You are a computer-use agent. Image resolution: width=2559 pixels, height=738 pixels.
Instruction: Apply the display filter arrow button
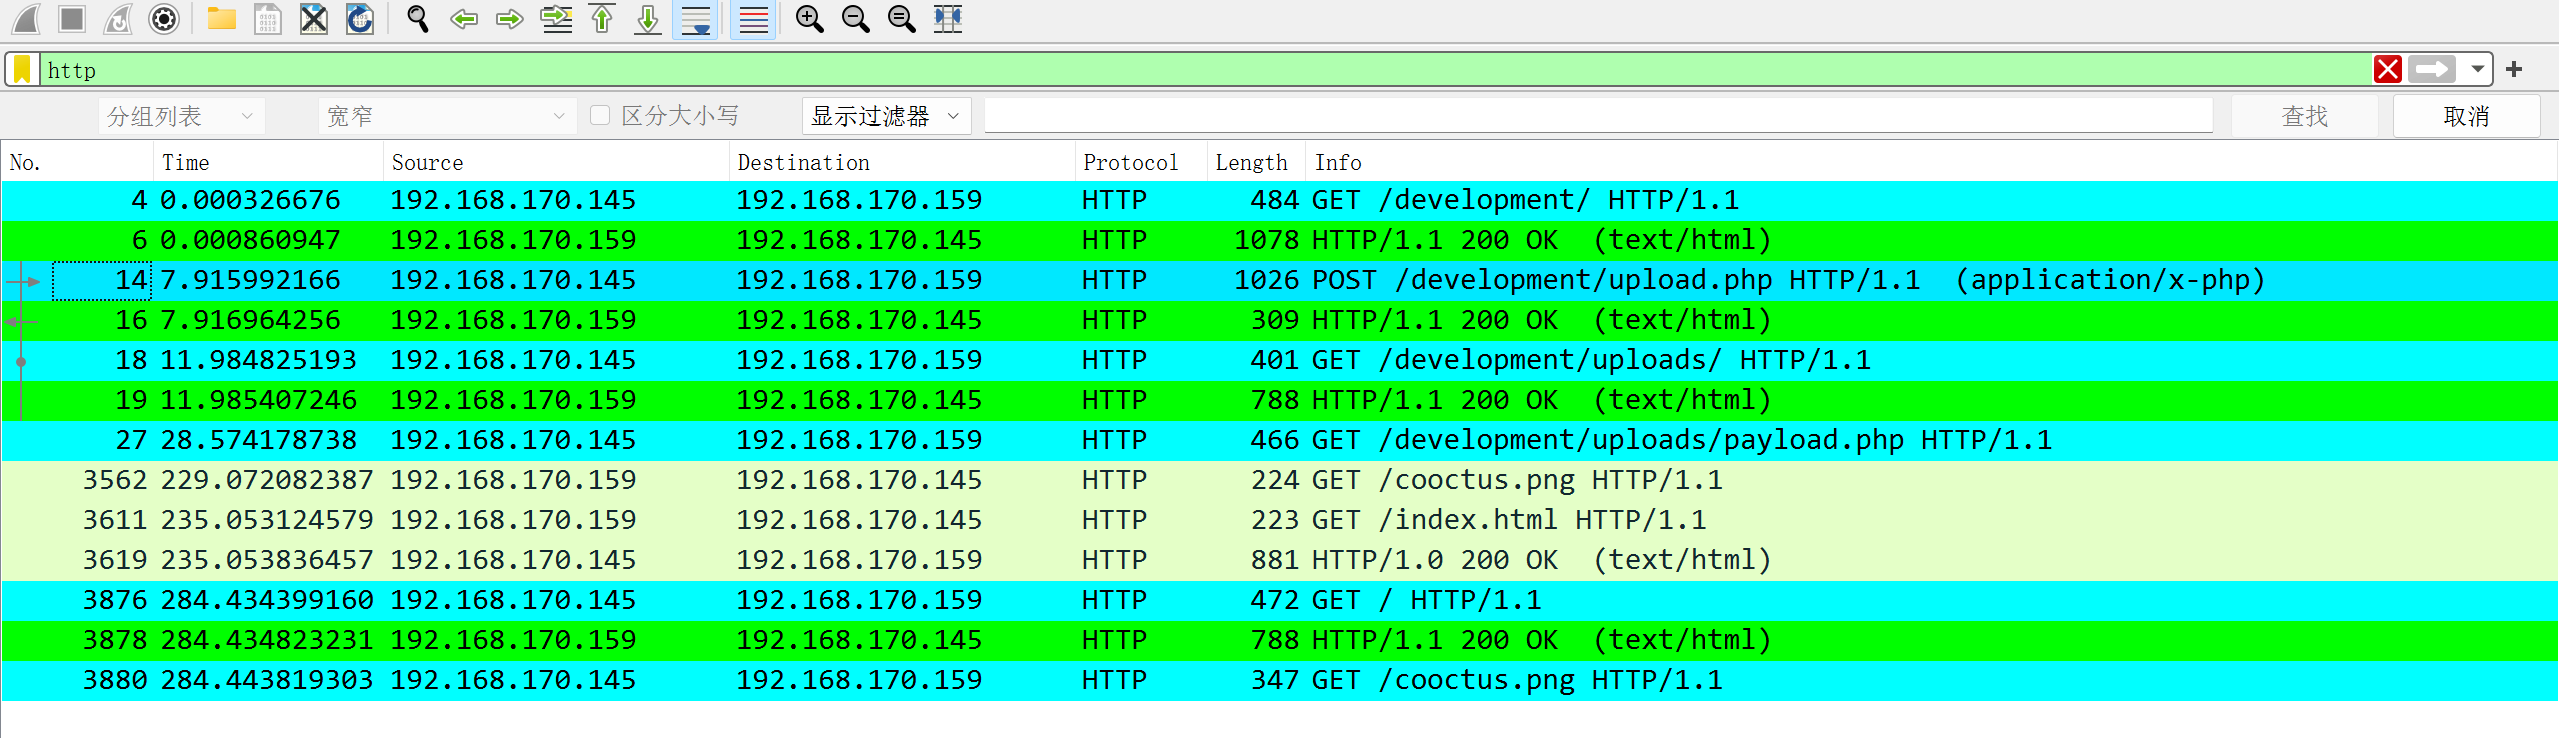pos(2432,69)
